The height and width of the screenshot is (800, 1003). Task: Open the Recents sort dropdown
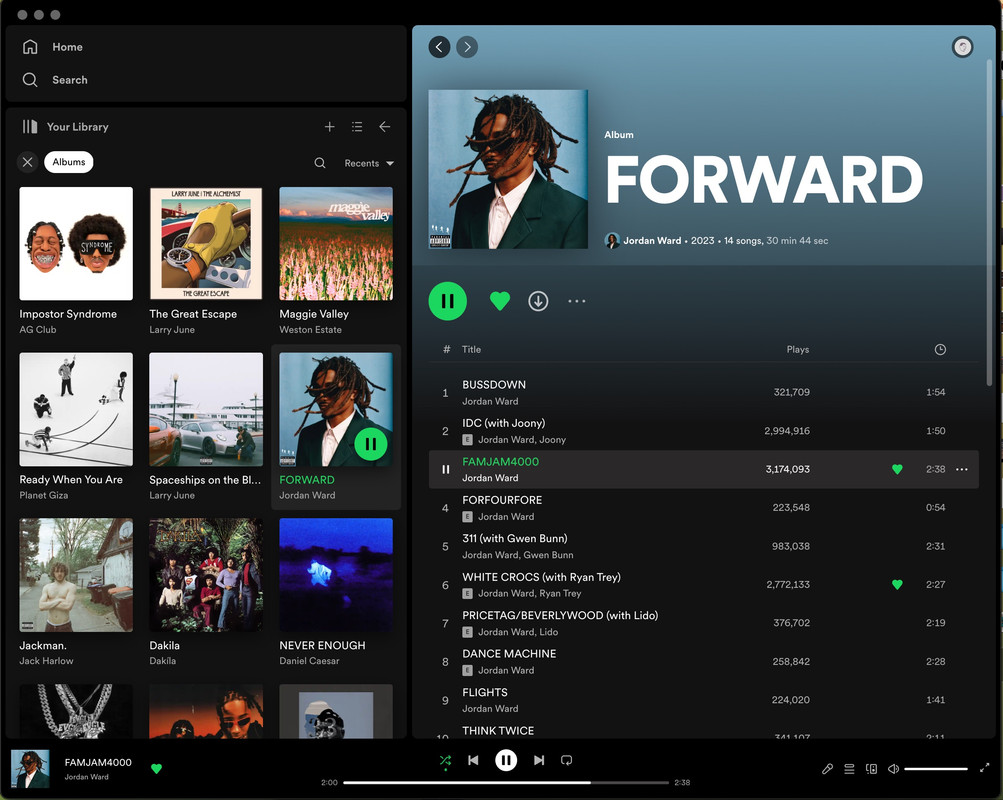click(369, 163)
